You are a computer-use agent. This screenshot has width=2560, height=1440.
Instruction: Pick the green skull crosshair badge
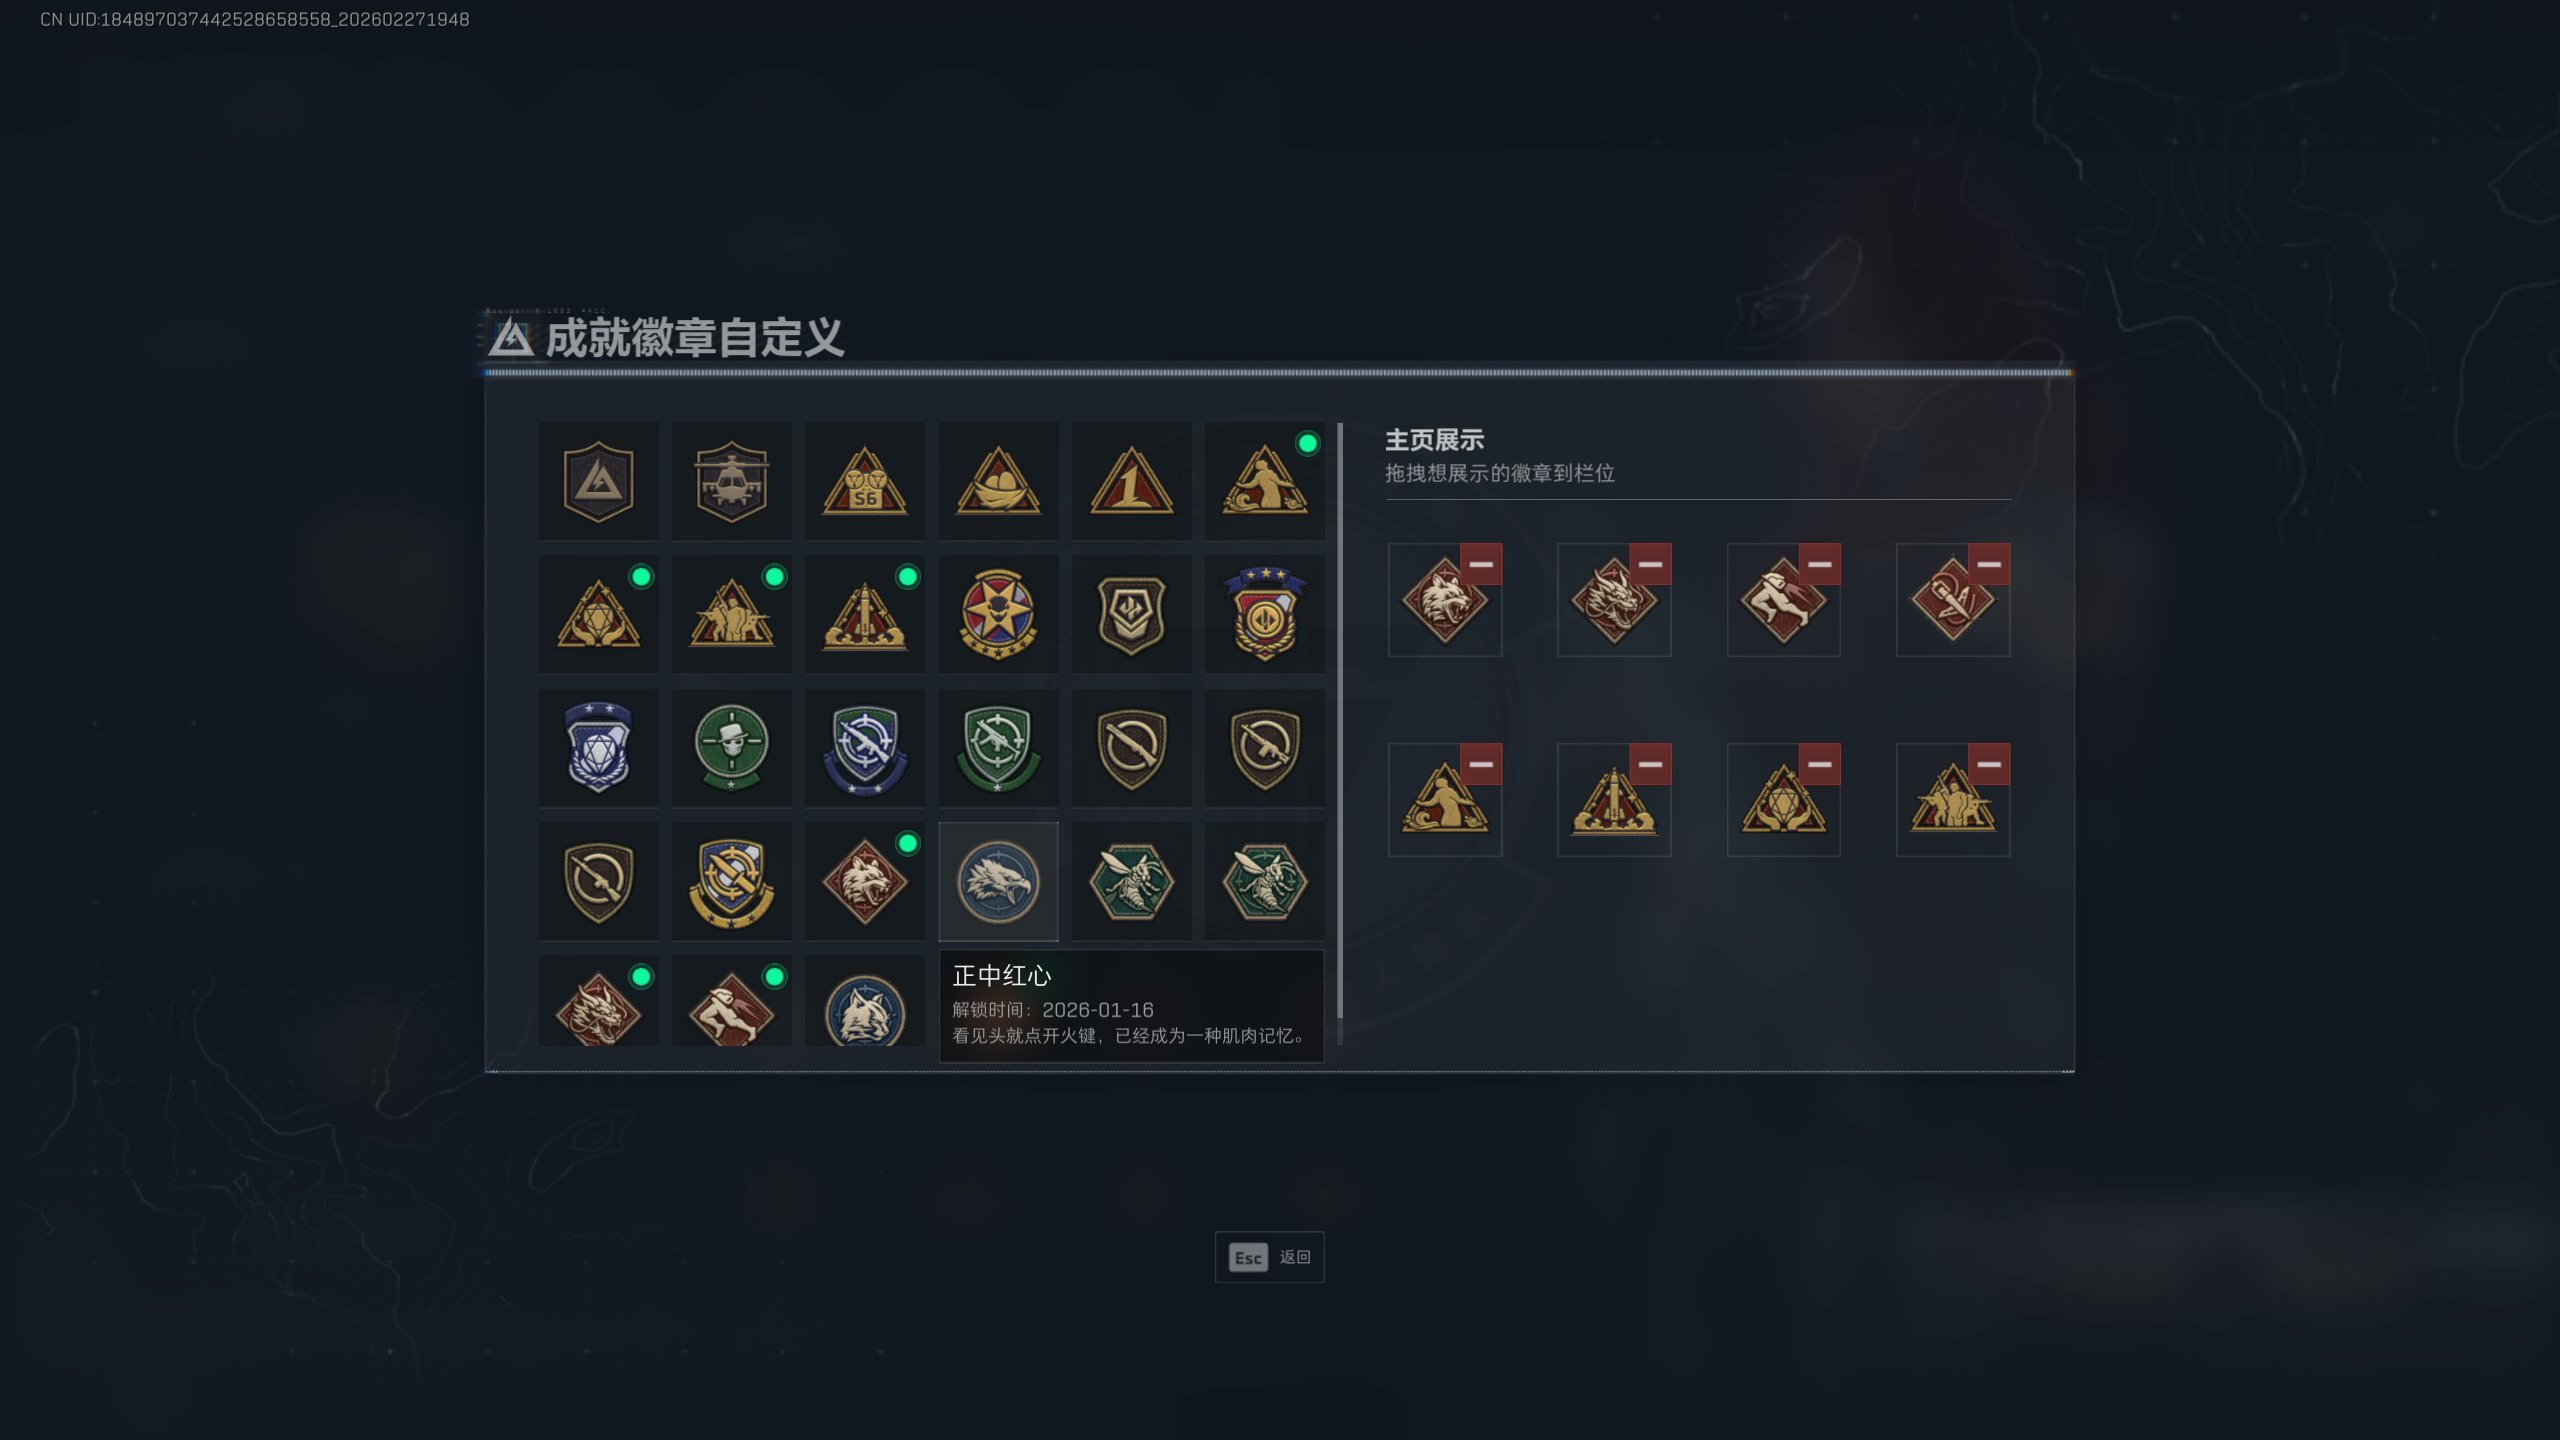[x=731, y=747]
